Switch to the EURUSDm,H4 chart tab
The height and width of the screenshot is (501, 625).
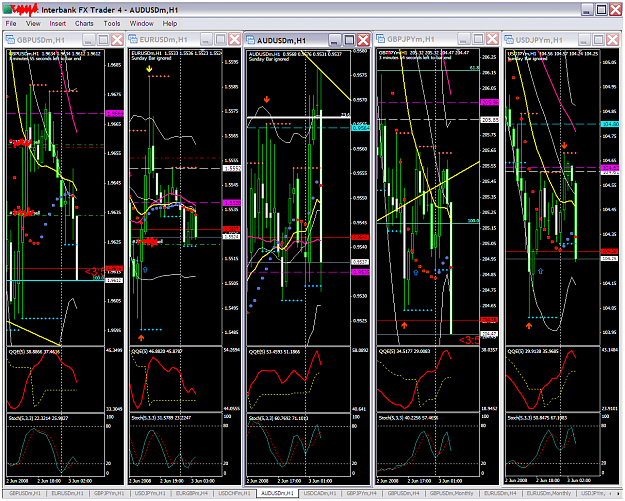coord(500,493)
